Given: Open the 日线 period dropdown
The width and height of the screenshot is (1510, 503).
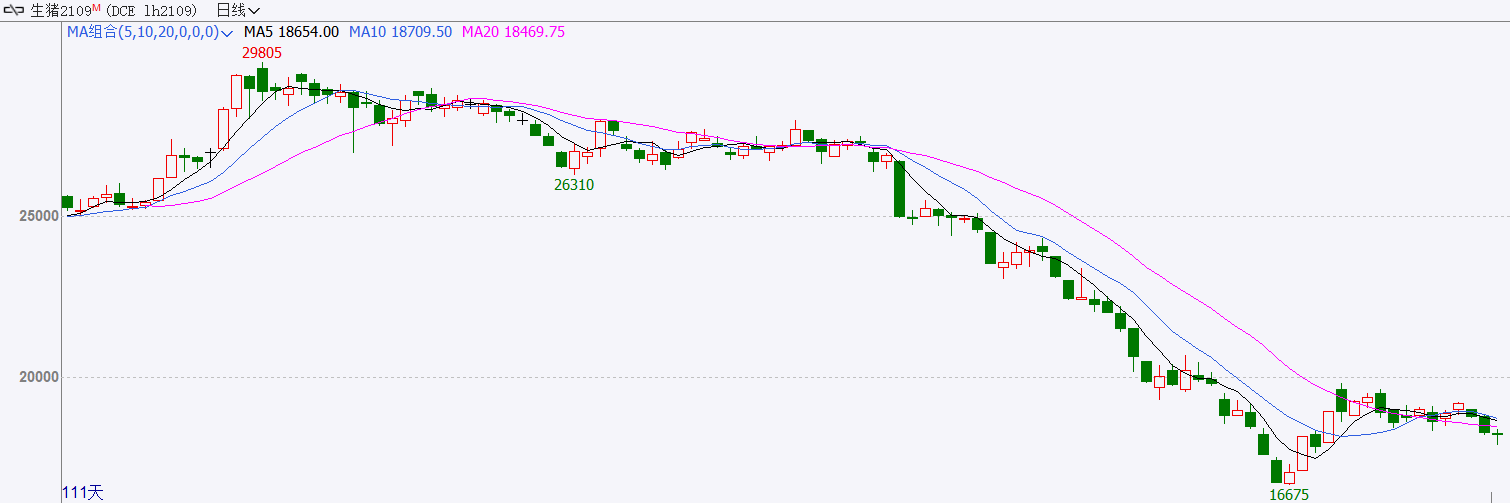Looking at the screenshot, I should (x=238, y=11).
